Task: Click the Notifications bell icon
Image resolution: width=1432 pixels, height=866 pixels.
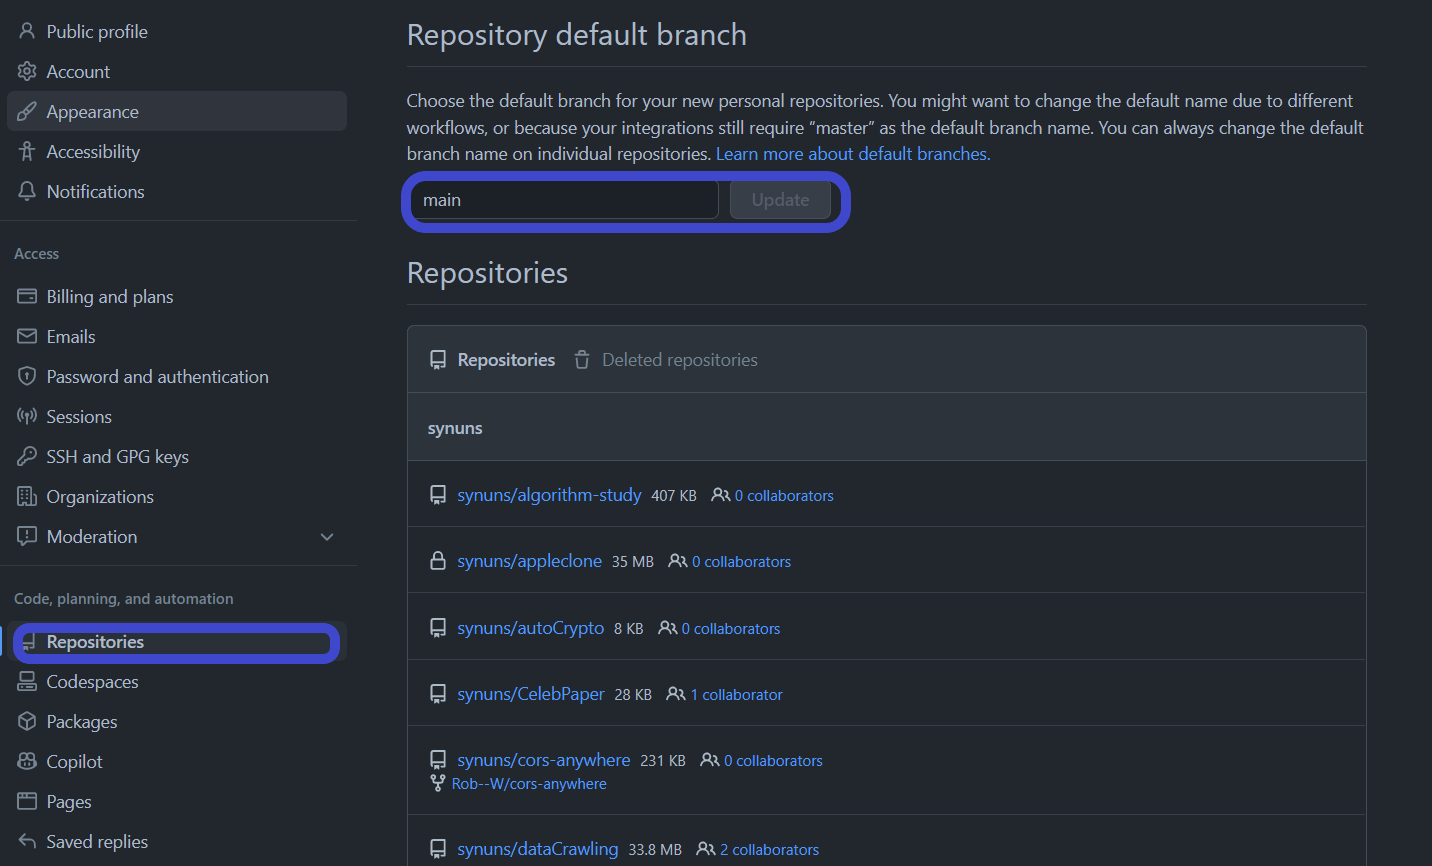Action: coord(27,191)
